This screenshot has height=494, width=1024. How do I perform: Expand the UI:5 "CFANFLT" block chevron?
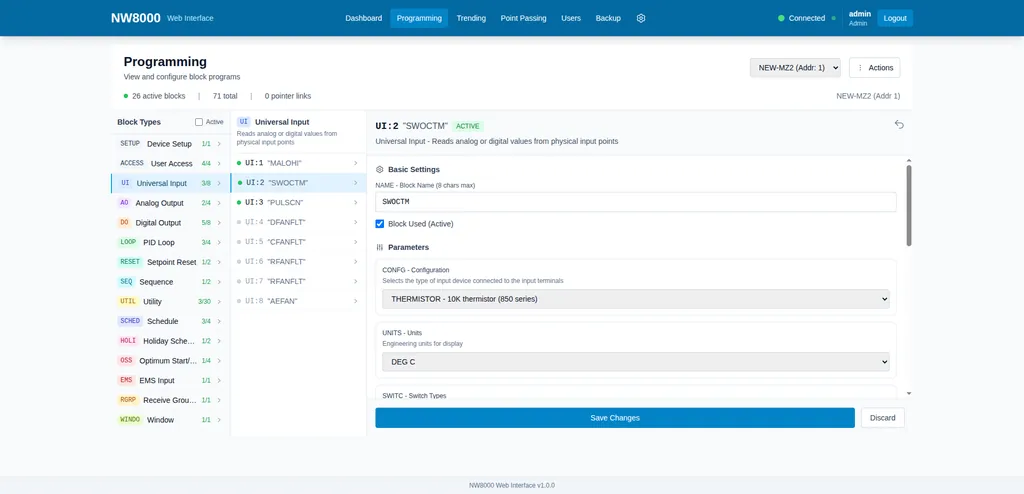(x=356, y=242)
